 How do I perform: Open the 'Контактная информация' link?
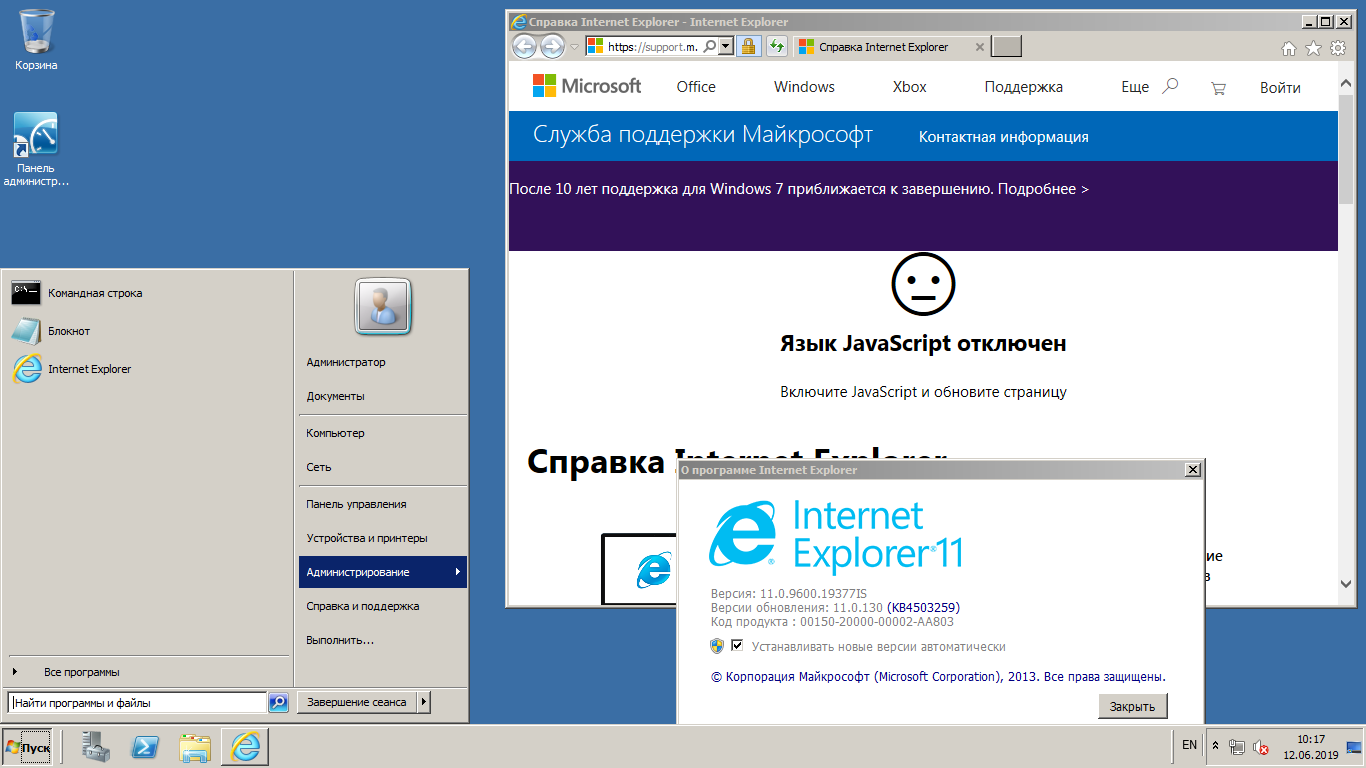[1003, 137]
